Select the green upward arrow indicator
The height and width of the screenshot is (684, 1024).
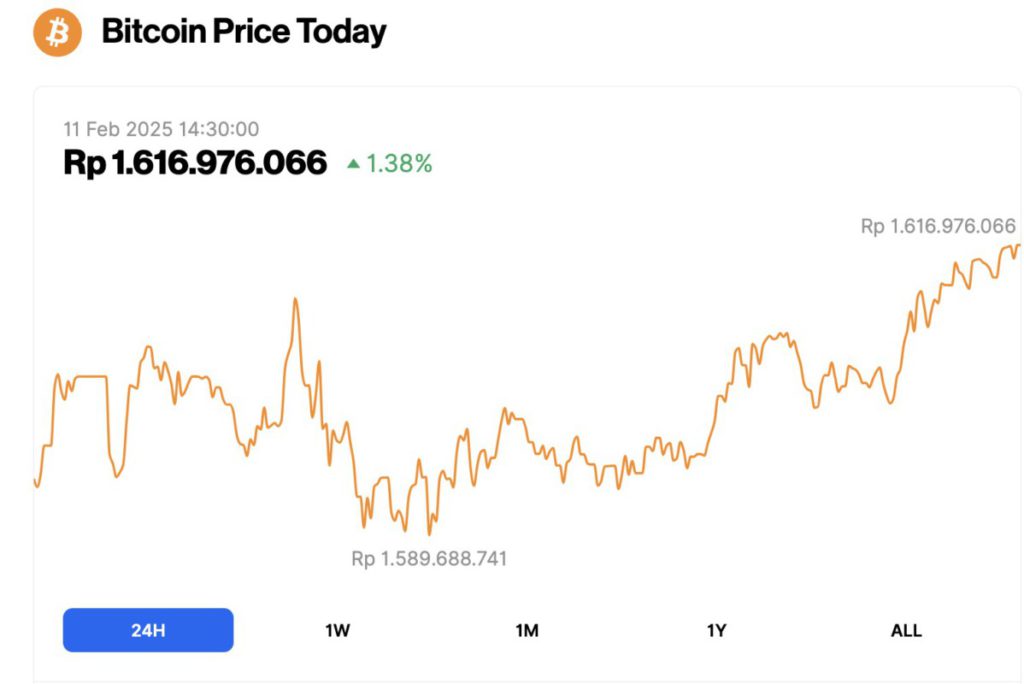click(352, 162)
